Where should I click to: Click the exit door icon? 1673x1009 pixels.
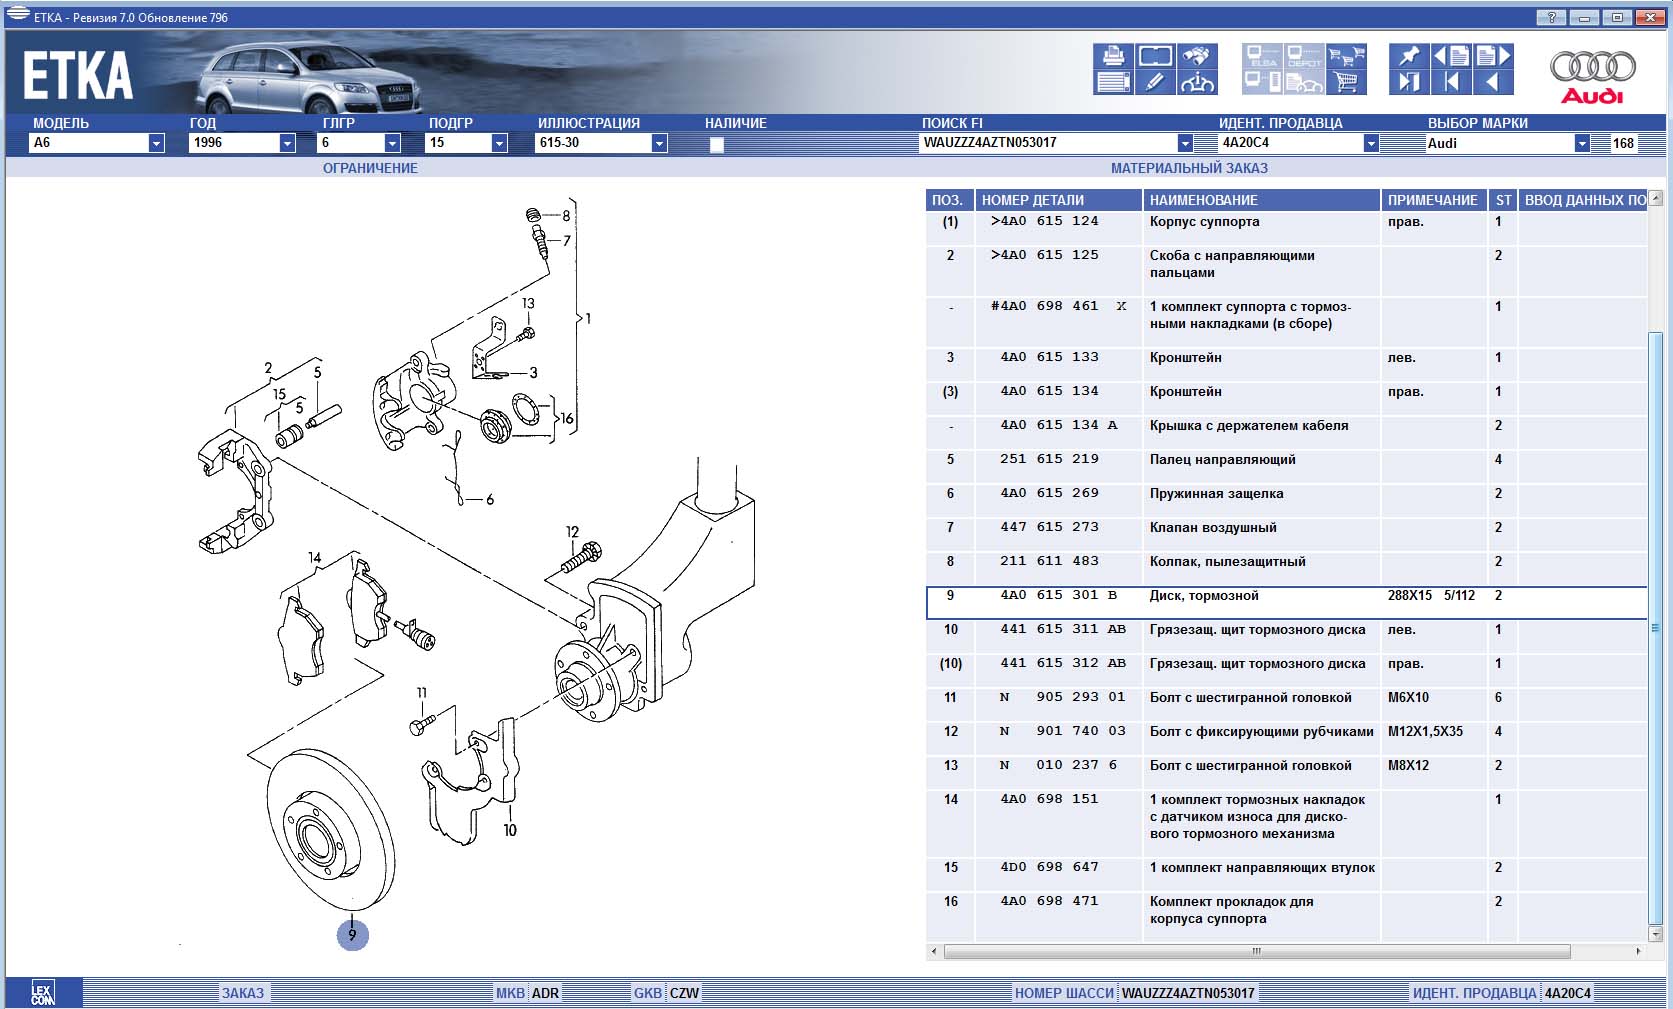pos(1409,82)
